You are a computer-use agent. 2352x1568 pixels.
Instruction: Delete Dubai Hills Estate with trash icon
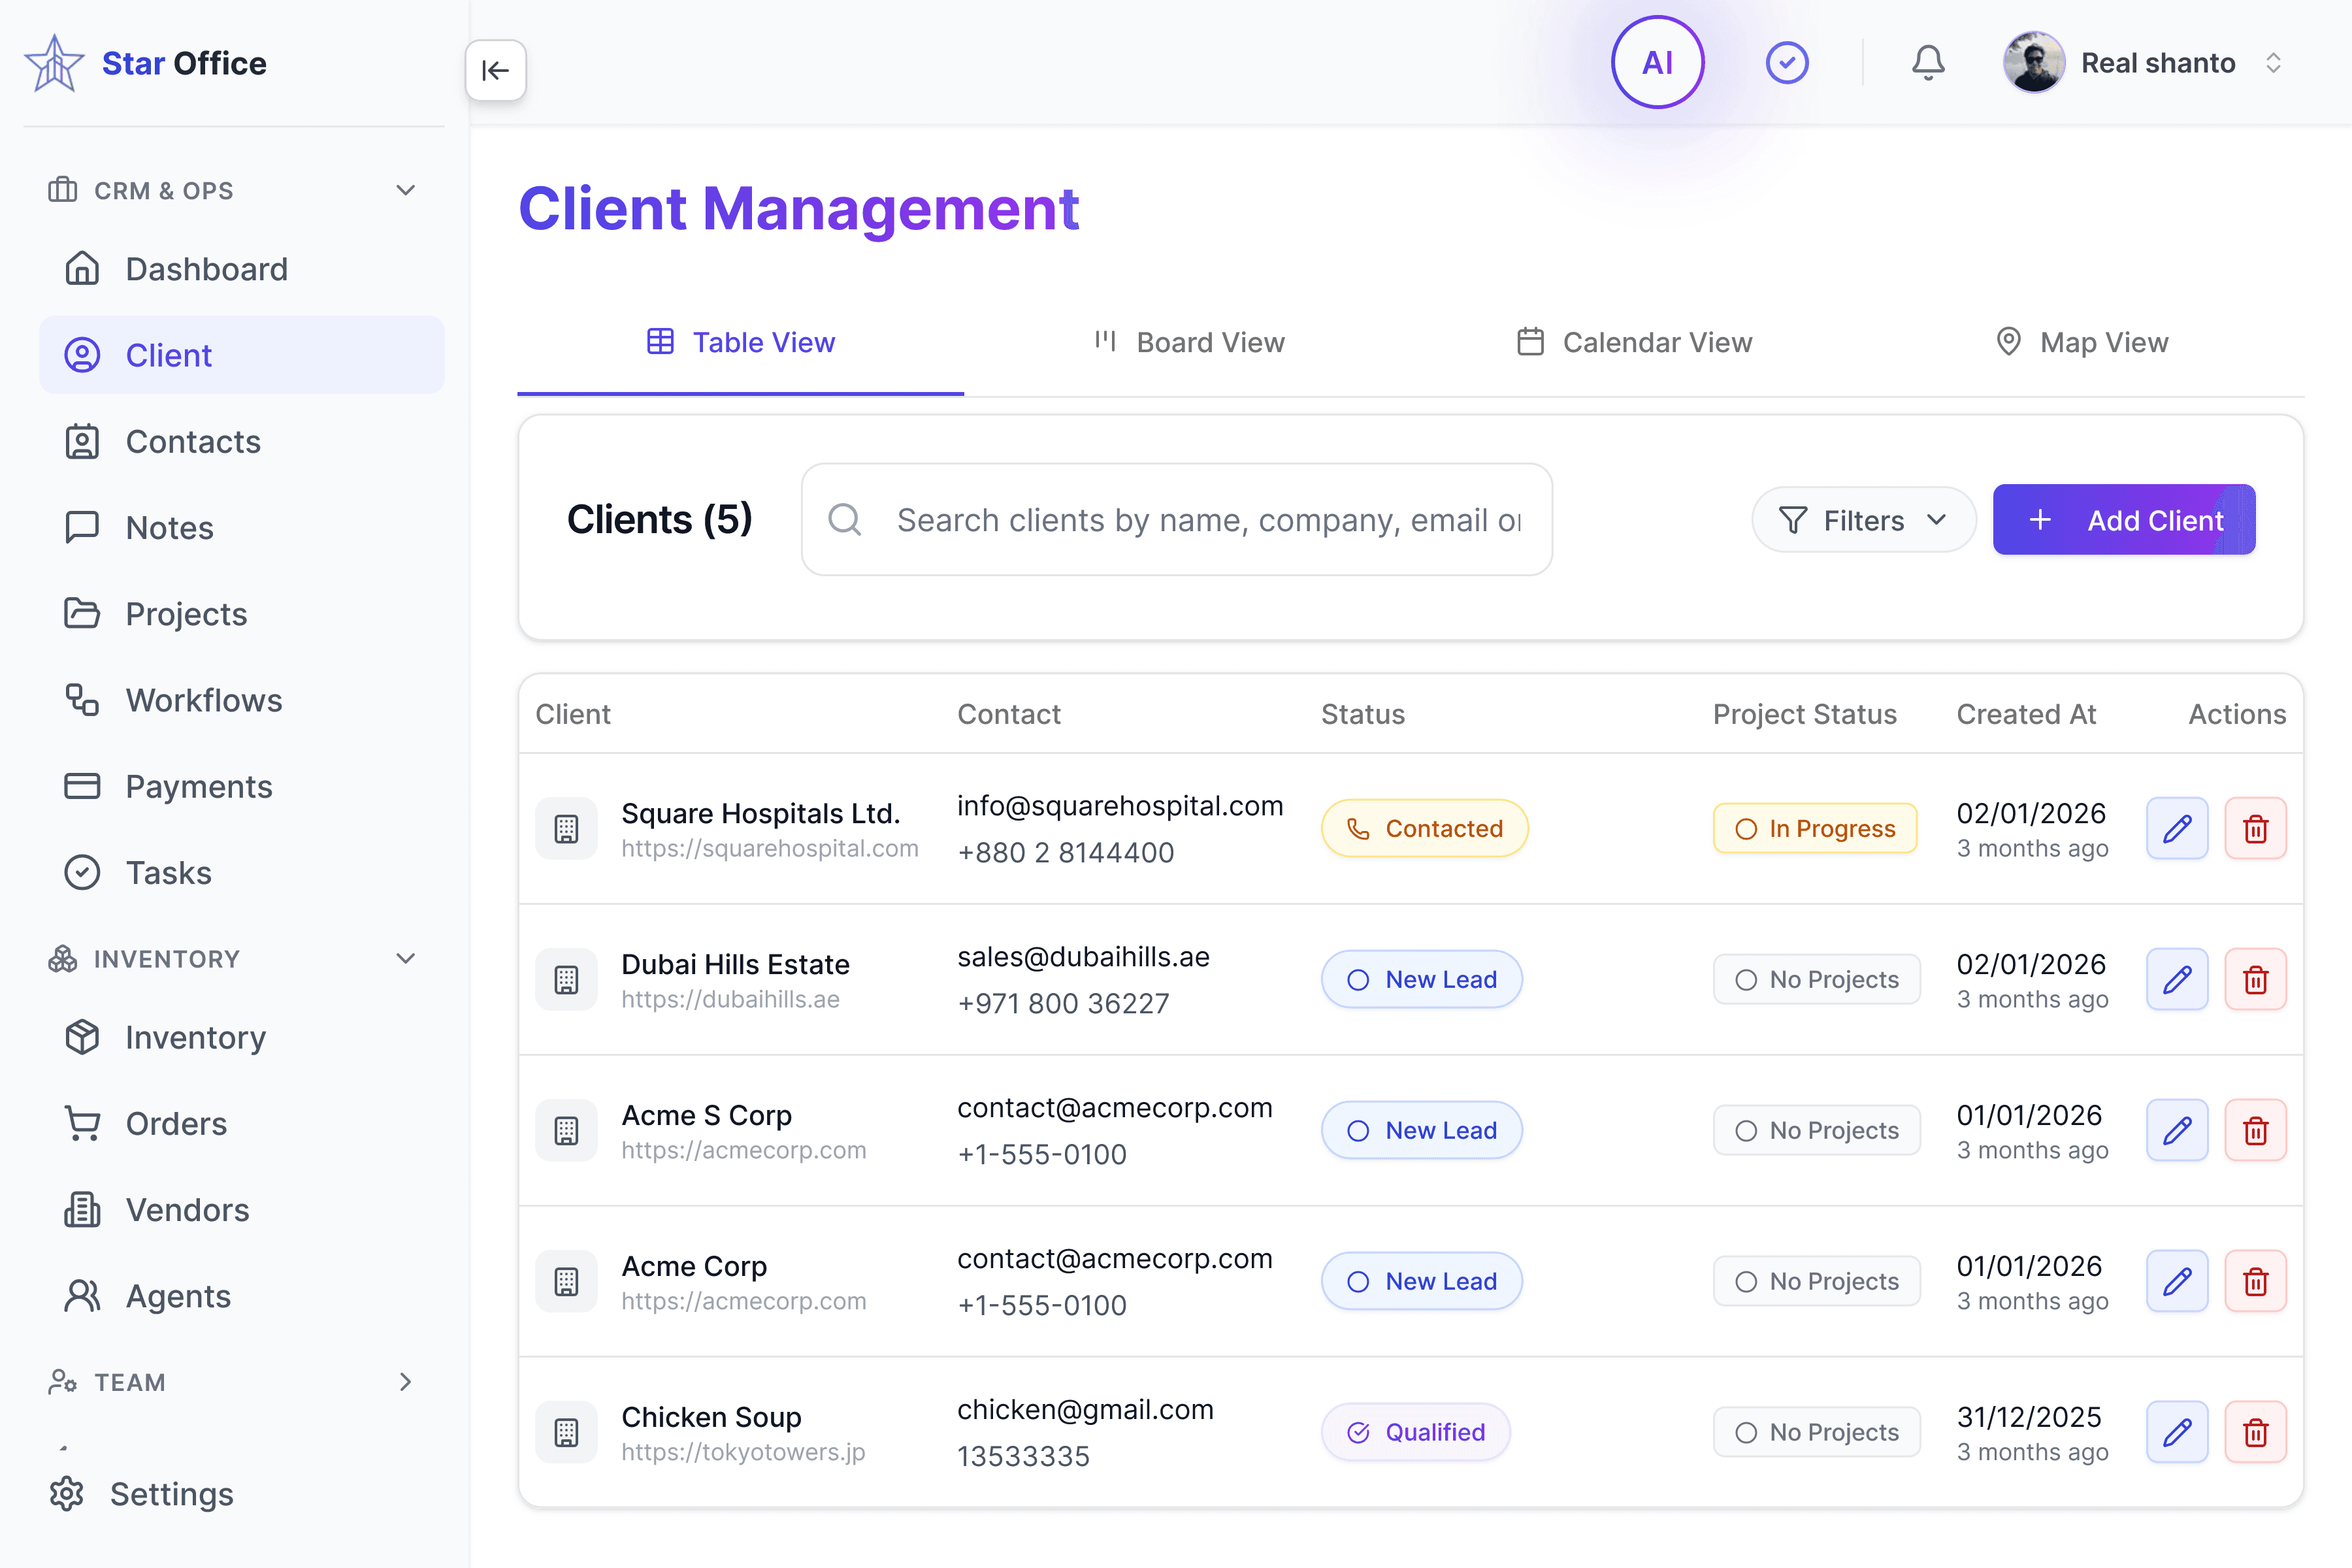pyautogui.click(x=2255, y=979)
